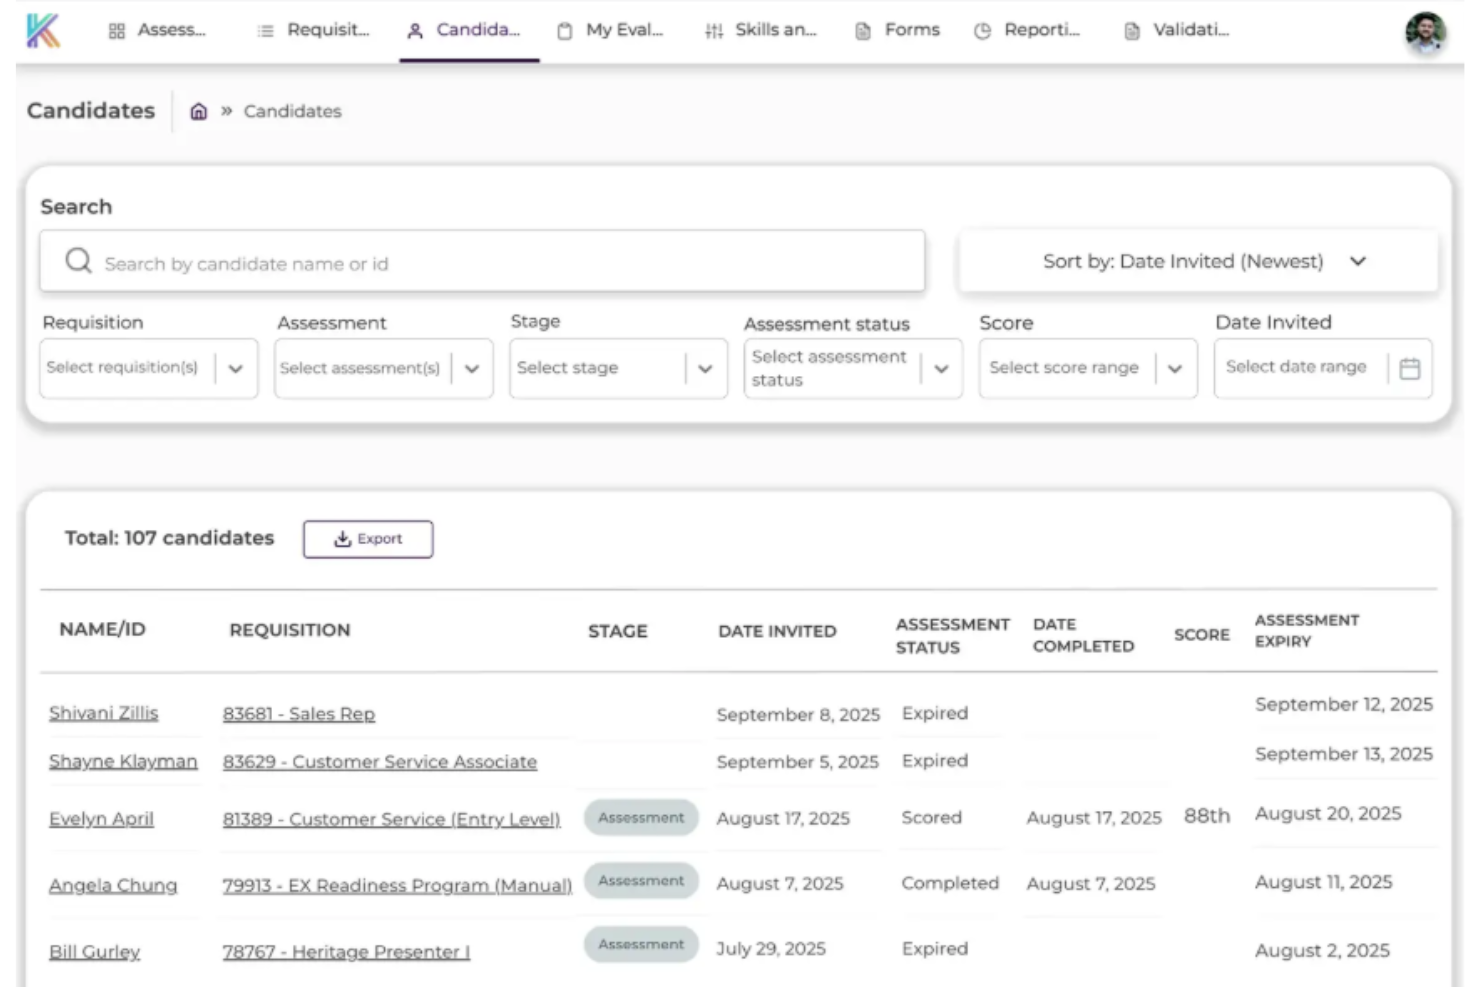1480x987 pixels.
Task: Open the Reporting tab
Action: [1029, 29]
